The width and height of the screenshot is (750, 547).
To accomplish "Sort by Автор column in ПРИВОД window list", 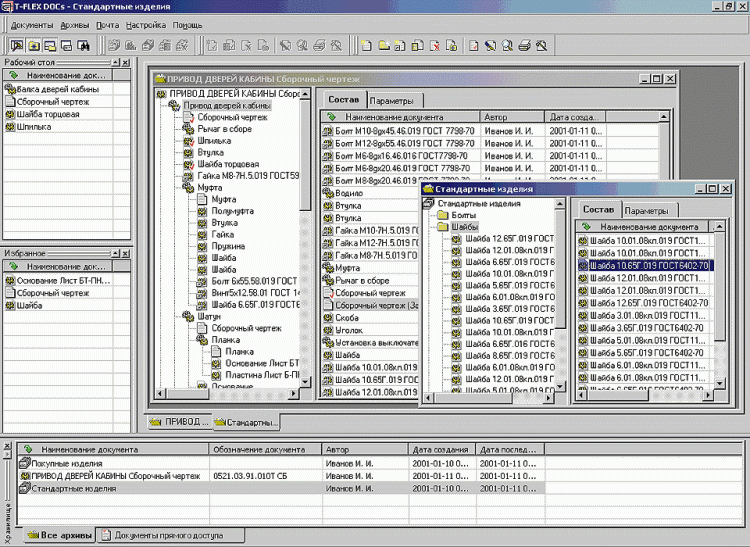I will click(512, 117).
